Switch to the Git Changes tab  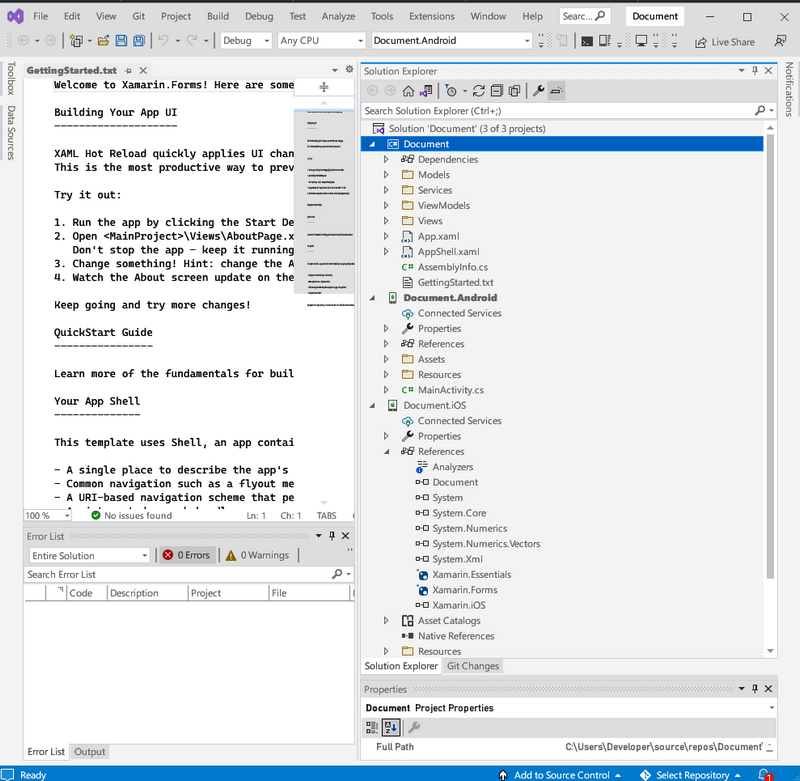(473, 666)
